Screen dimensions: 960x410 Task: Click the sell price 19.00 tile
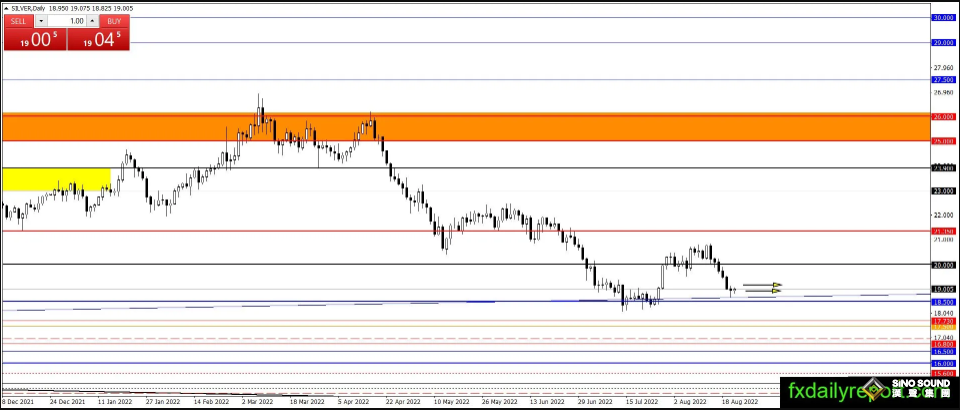35,39
